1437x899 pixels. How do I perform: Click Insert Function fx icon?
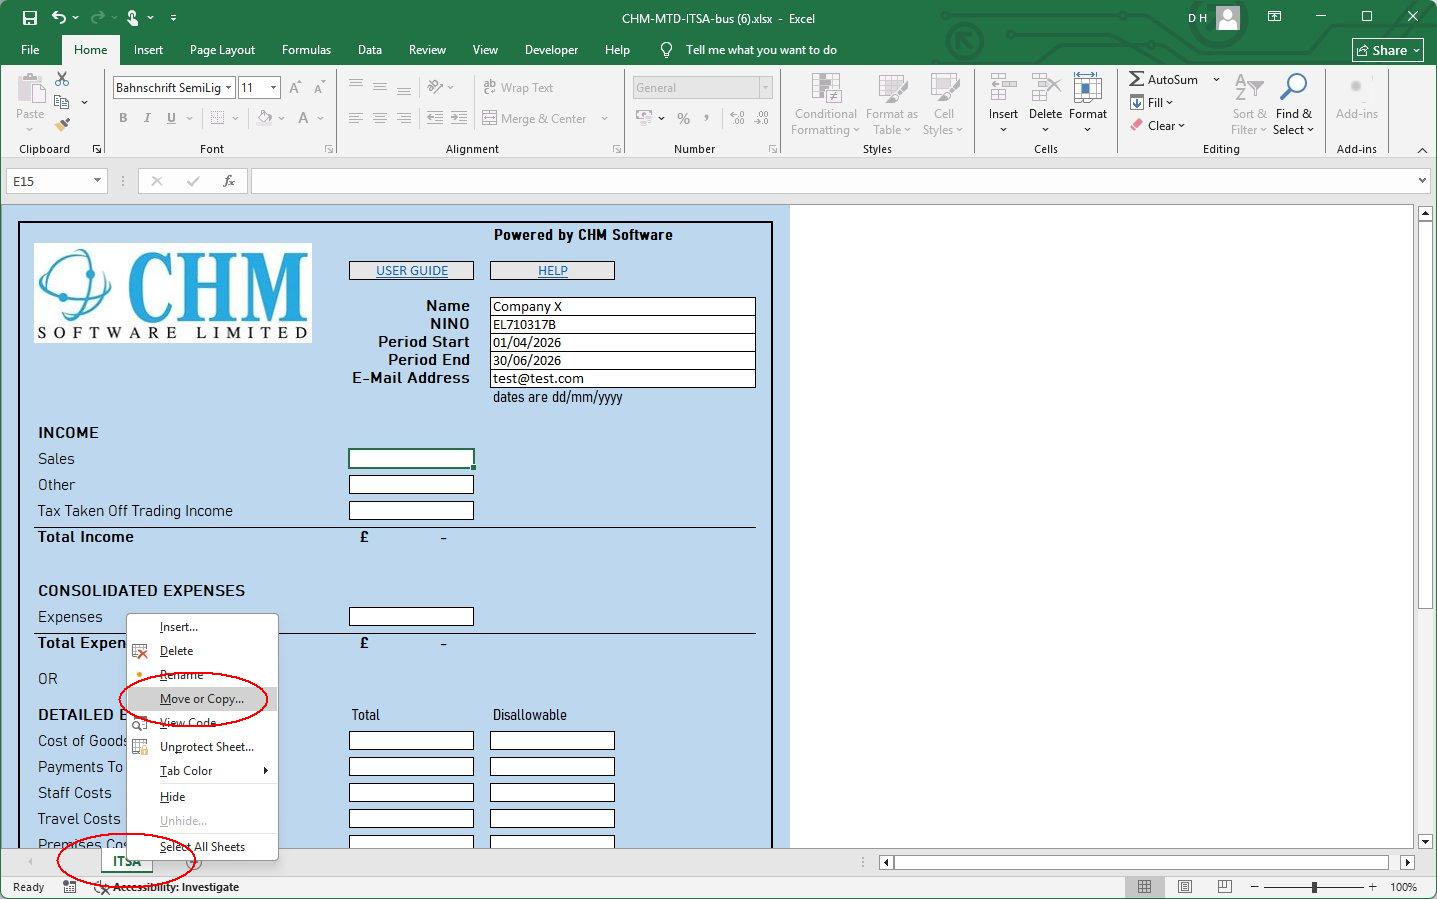pyautogui.click(x=229, y=181)
